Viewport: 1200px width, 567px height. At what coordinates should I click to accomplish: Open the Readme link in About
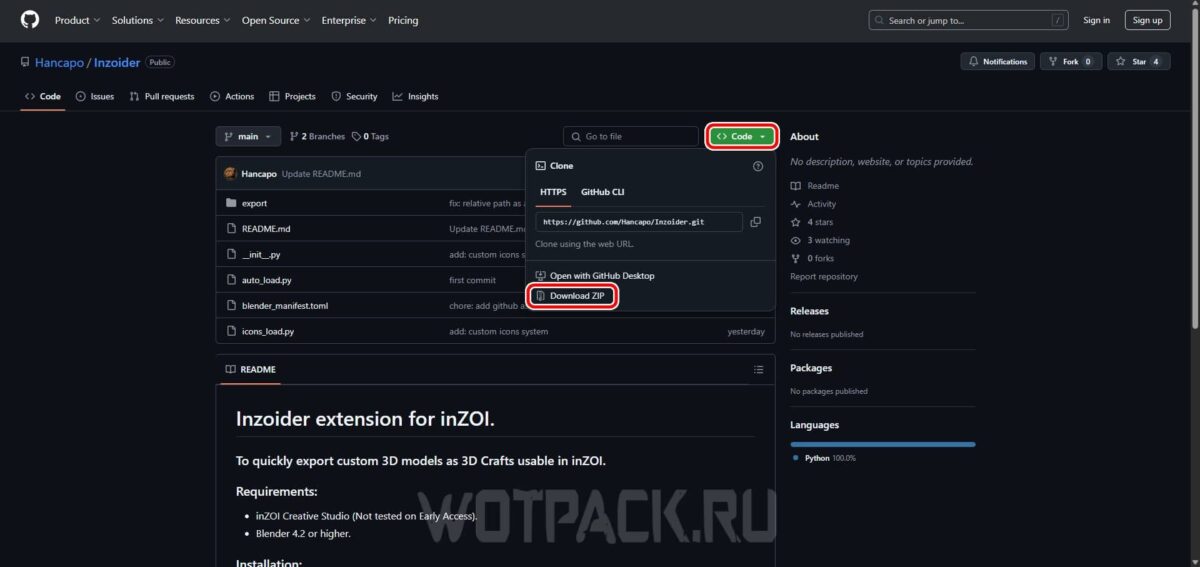click(815, 186)
